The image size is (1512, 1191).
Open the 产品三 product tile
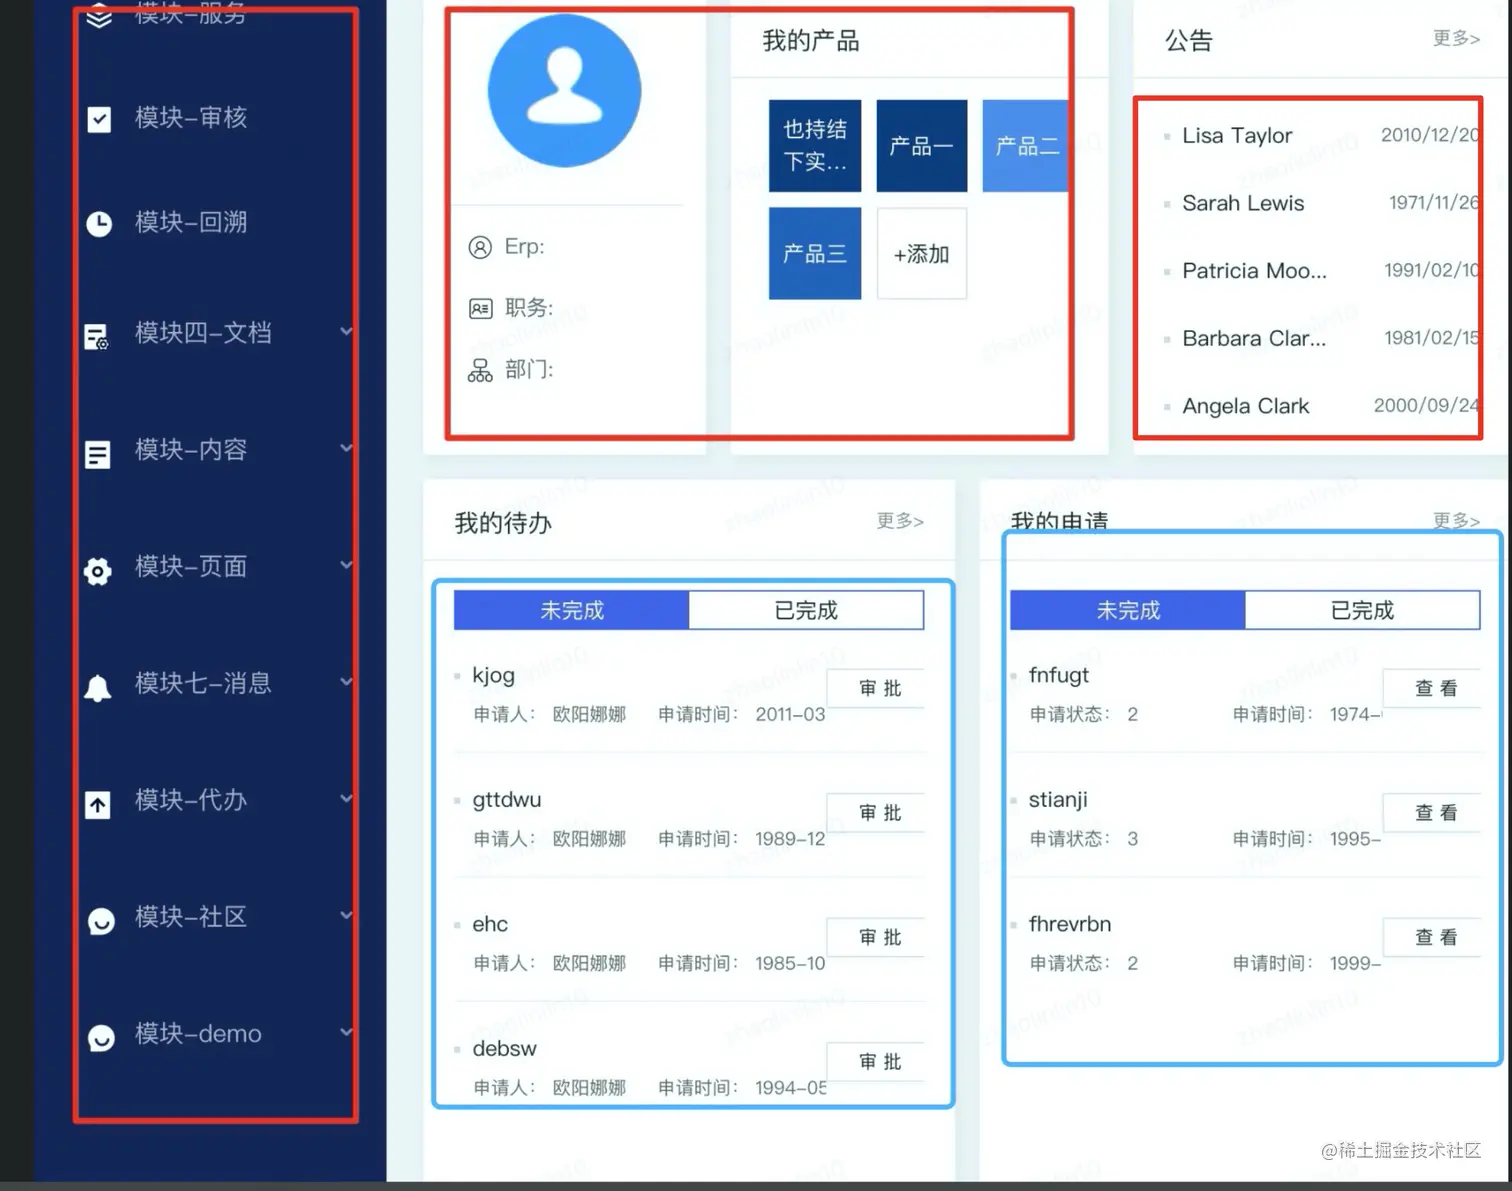[815, 254]
